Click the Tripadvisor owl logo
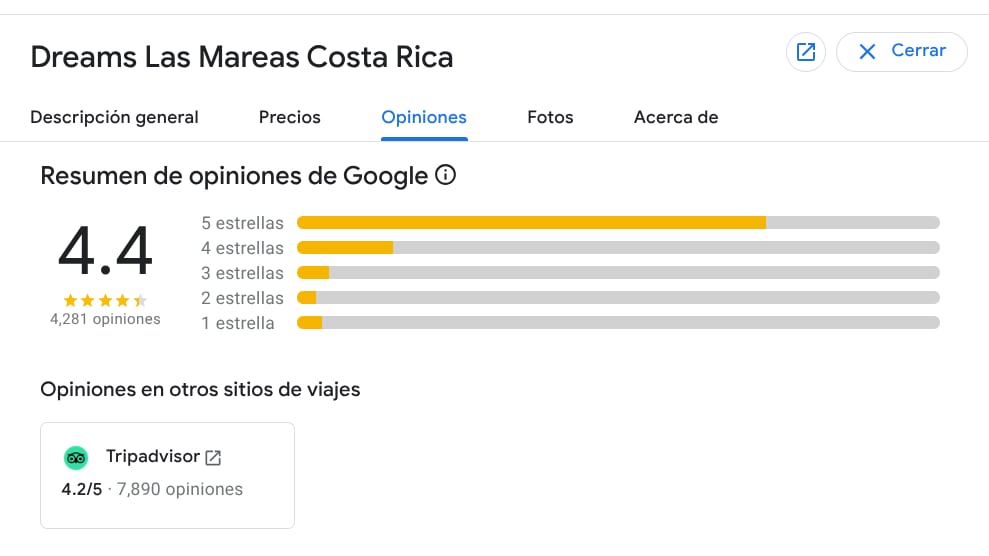This screenshot has width=989, height=556. point(76,458)
